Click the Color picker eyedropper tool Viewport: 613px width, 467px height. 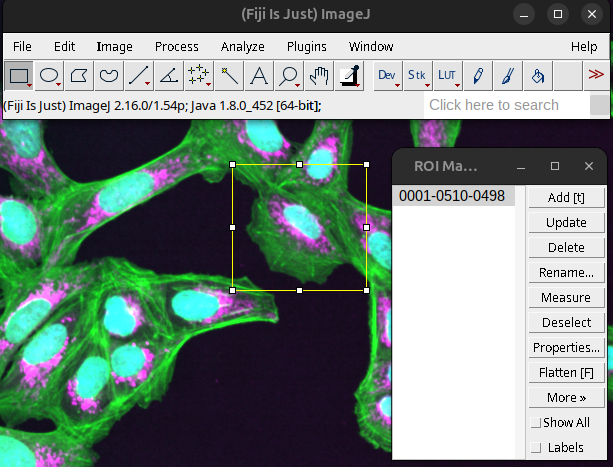pos(349,75)
